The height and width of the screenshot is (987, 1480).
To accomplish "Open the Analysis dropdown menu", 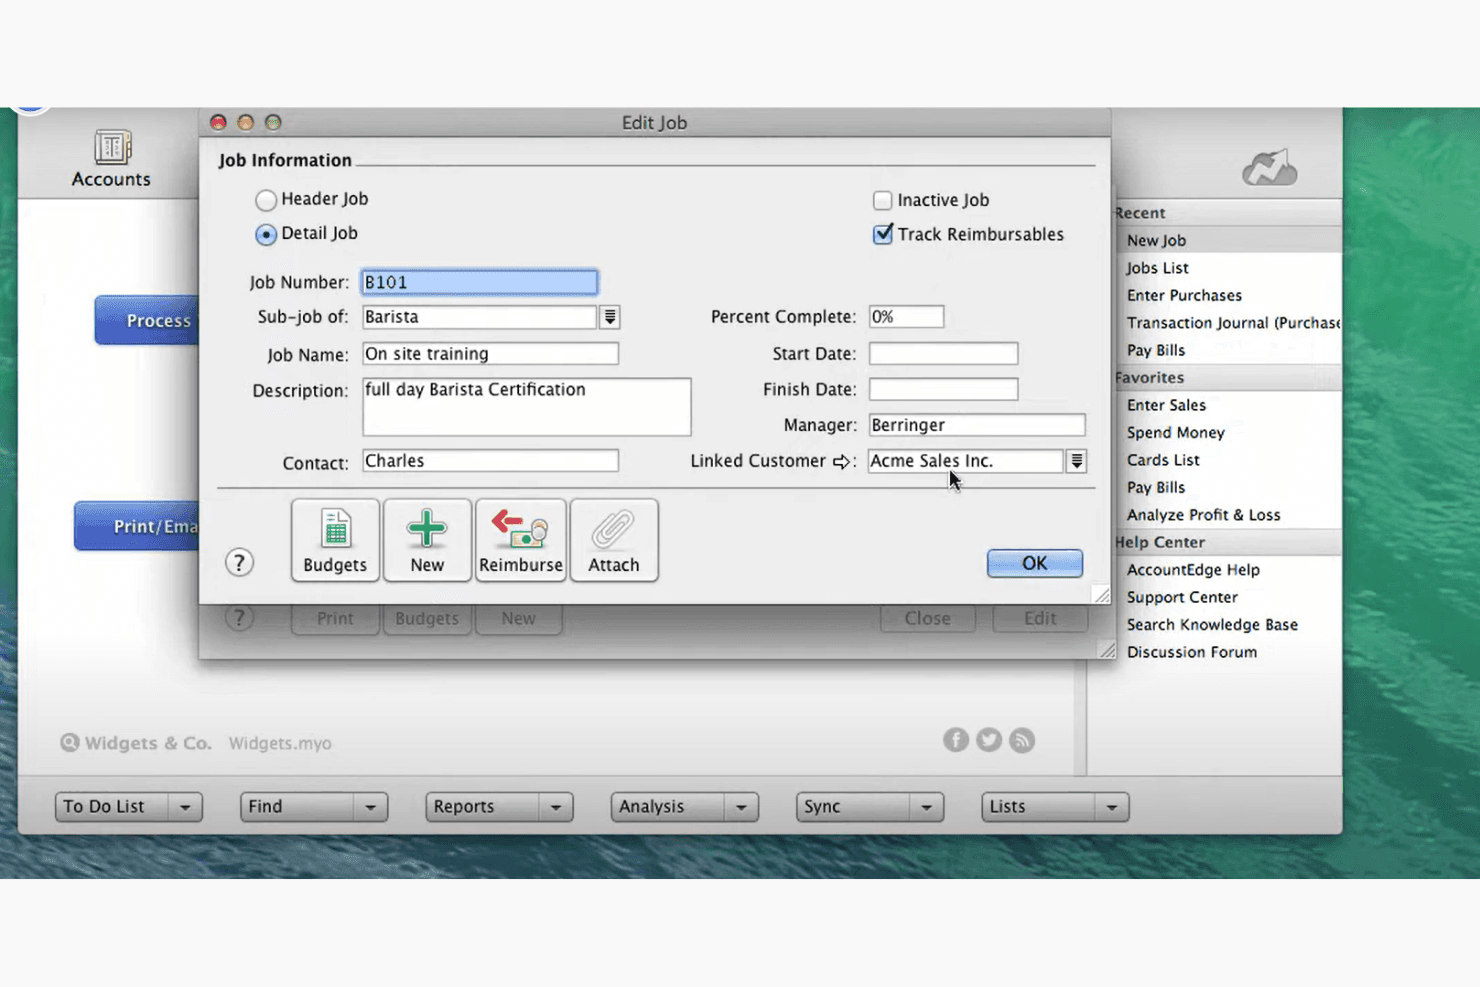I will 685,807.
